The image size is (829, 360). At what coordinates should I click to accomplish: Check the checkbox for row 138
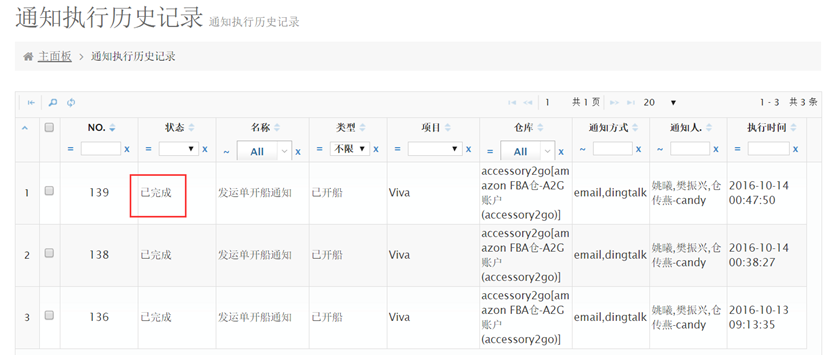[49, 253]
